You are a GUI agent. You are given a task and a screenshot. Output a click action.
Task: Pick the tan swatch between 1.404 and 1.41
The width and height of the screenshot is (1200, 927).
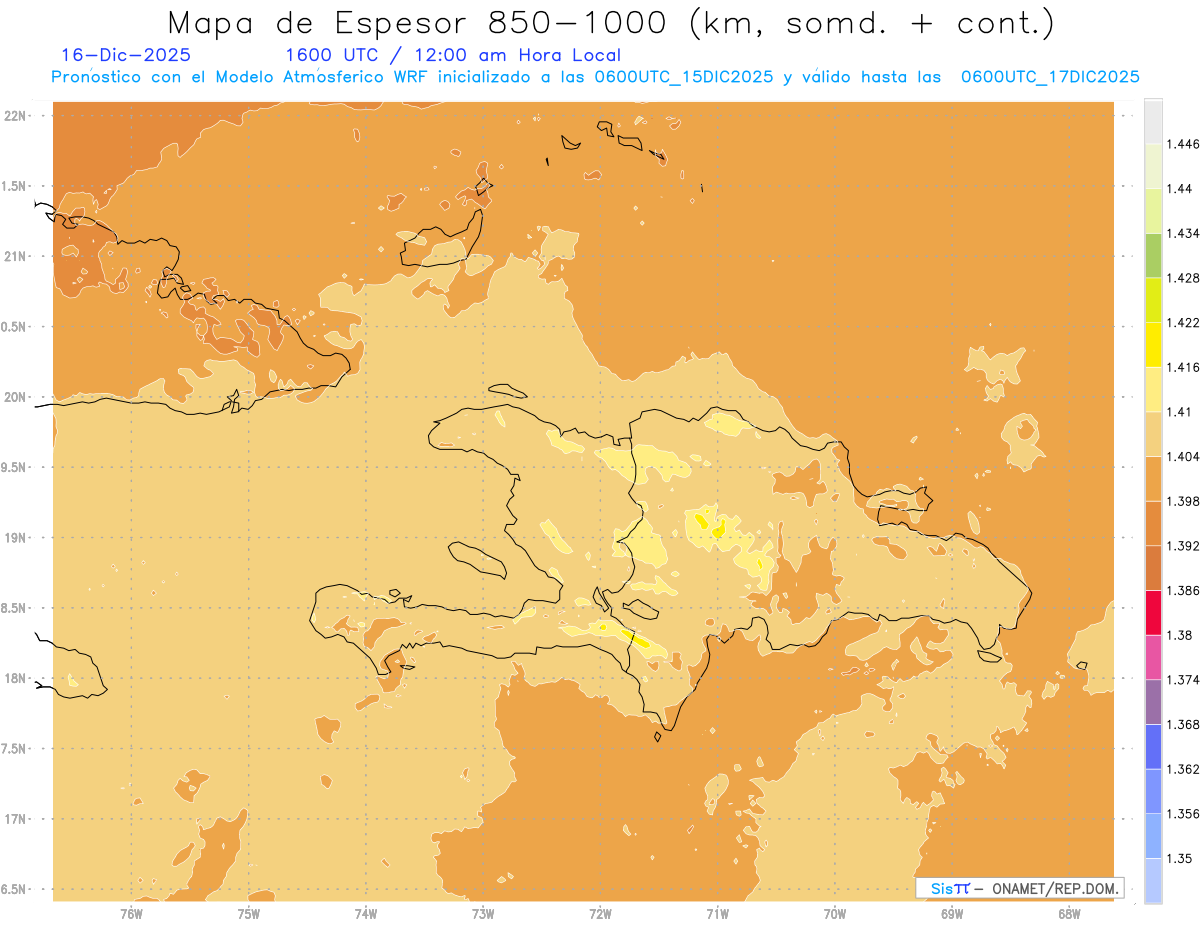pos(1153,434)
